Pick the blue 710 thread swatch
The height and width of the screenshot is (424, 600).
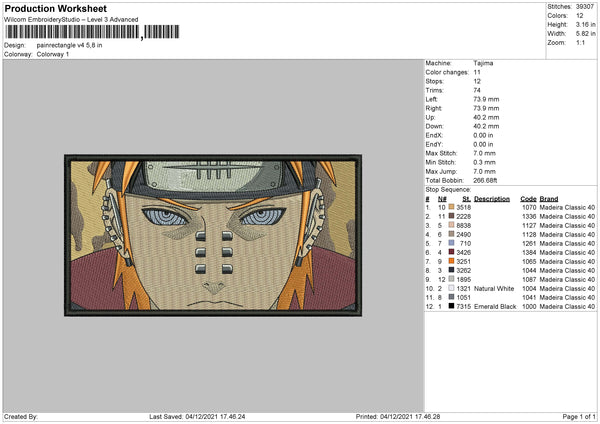[451, 243]
